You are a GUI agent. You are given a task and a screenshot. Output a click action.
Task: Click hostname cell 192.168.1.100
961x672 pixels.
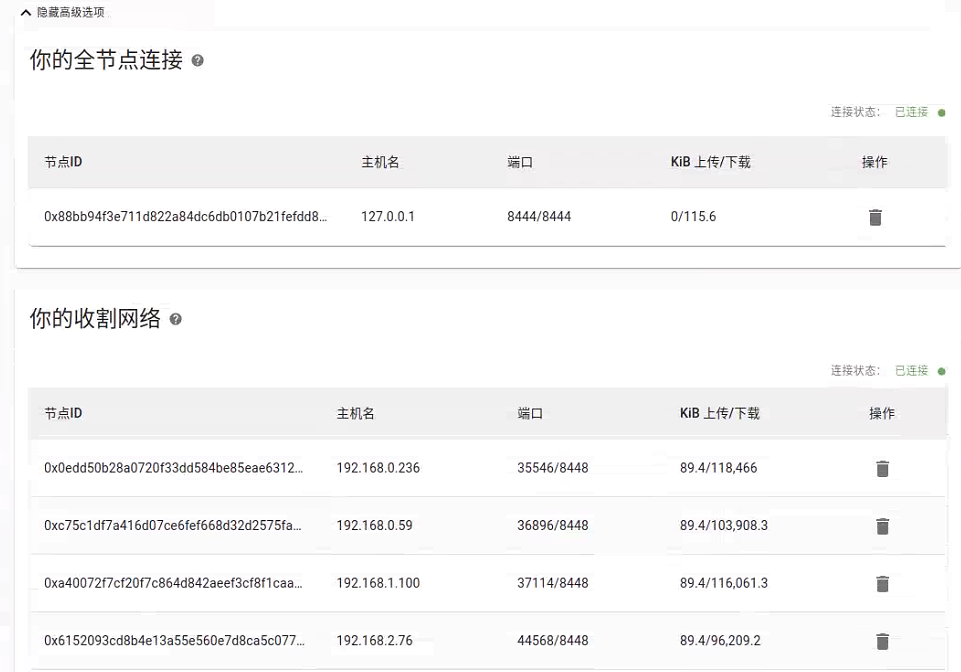pos(378,583)
